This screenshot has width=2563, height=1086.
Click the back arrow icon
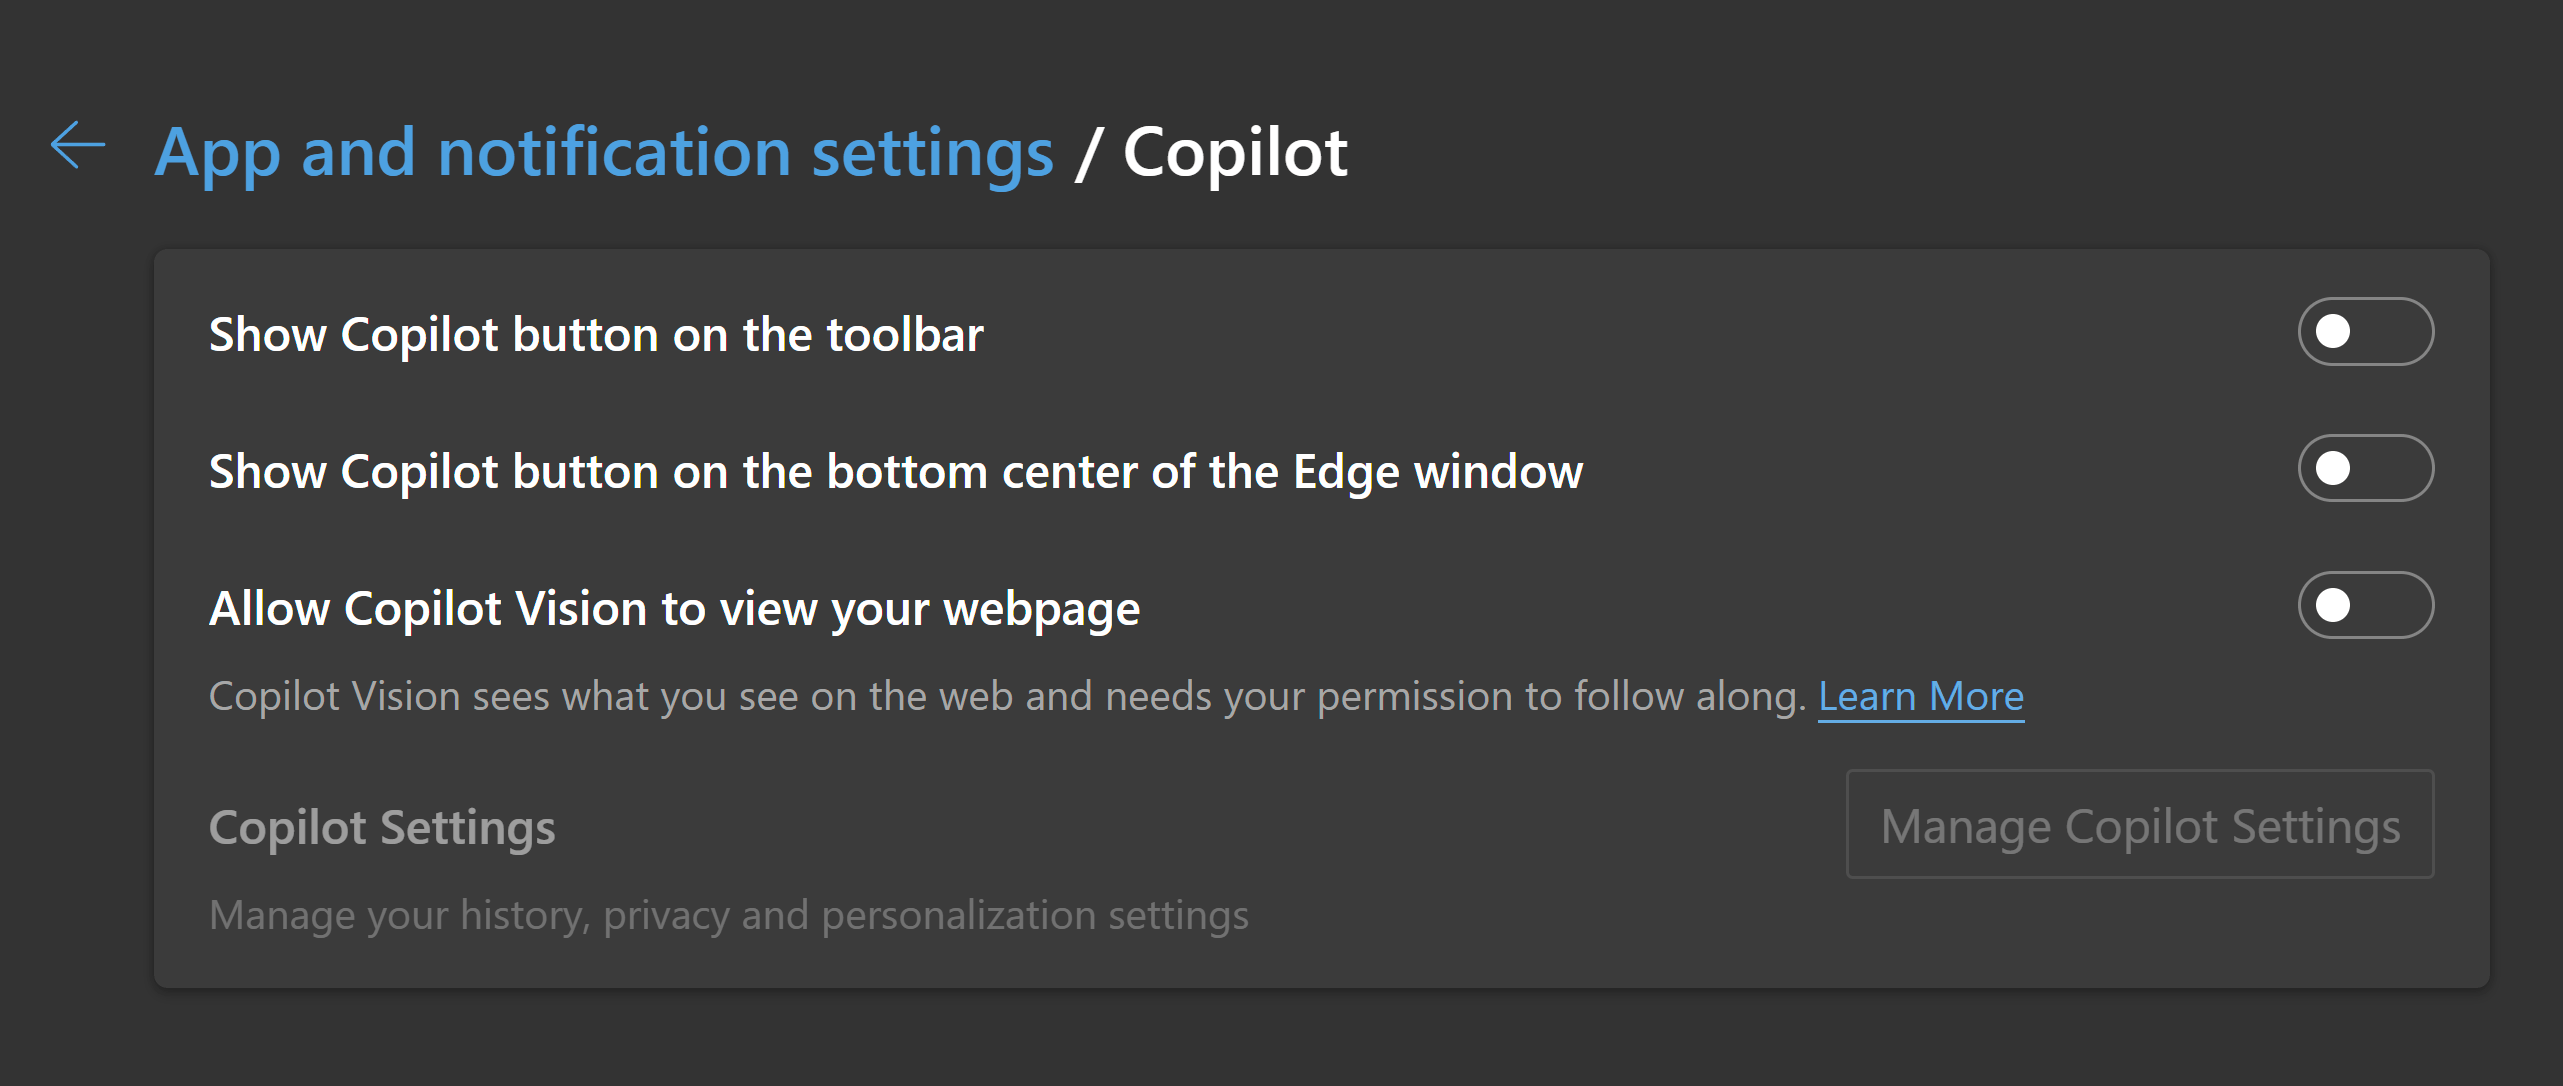point(78,146)
